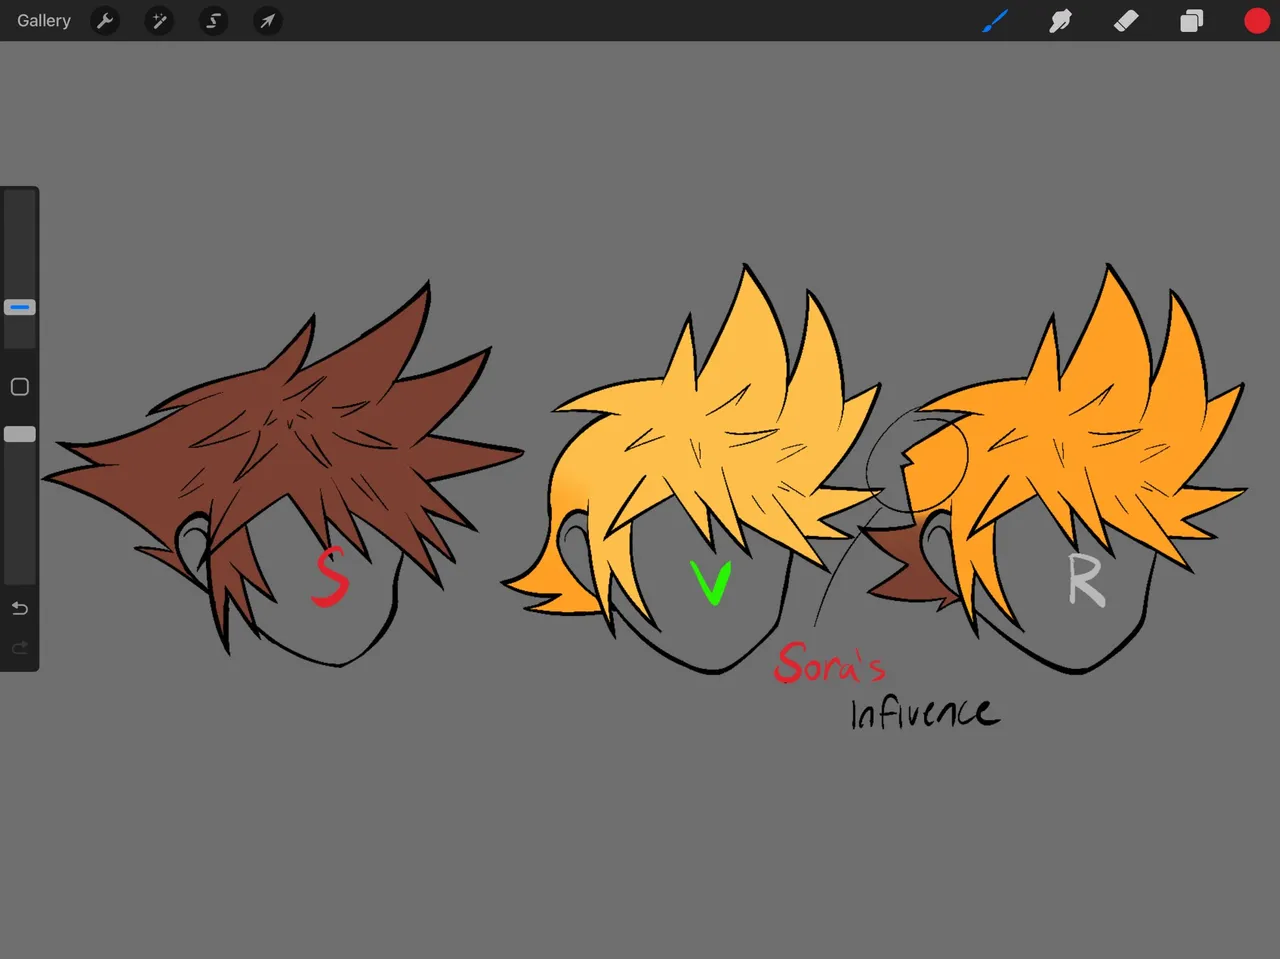Screen dimensions: 1280x959
Task: Select the blue Paint brush tool
Action: click(995, 20)
